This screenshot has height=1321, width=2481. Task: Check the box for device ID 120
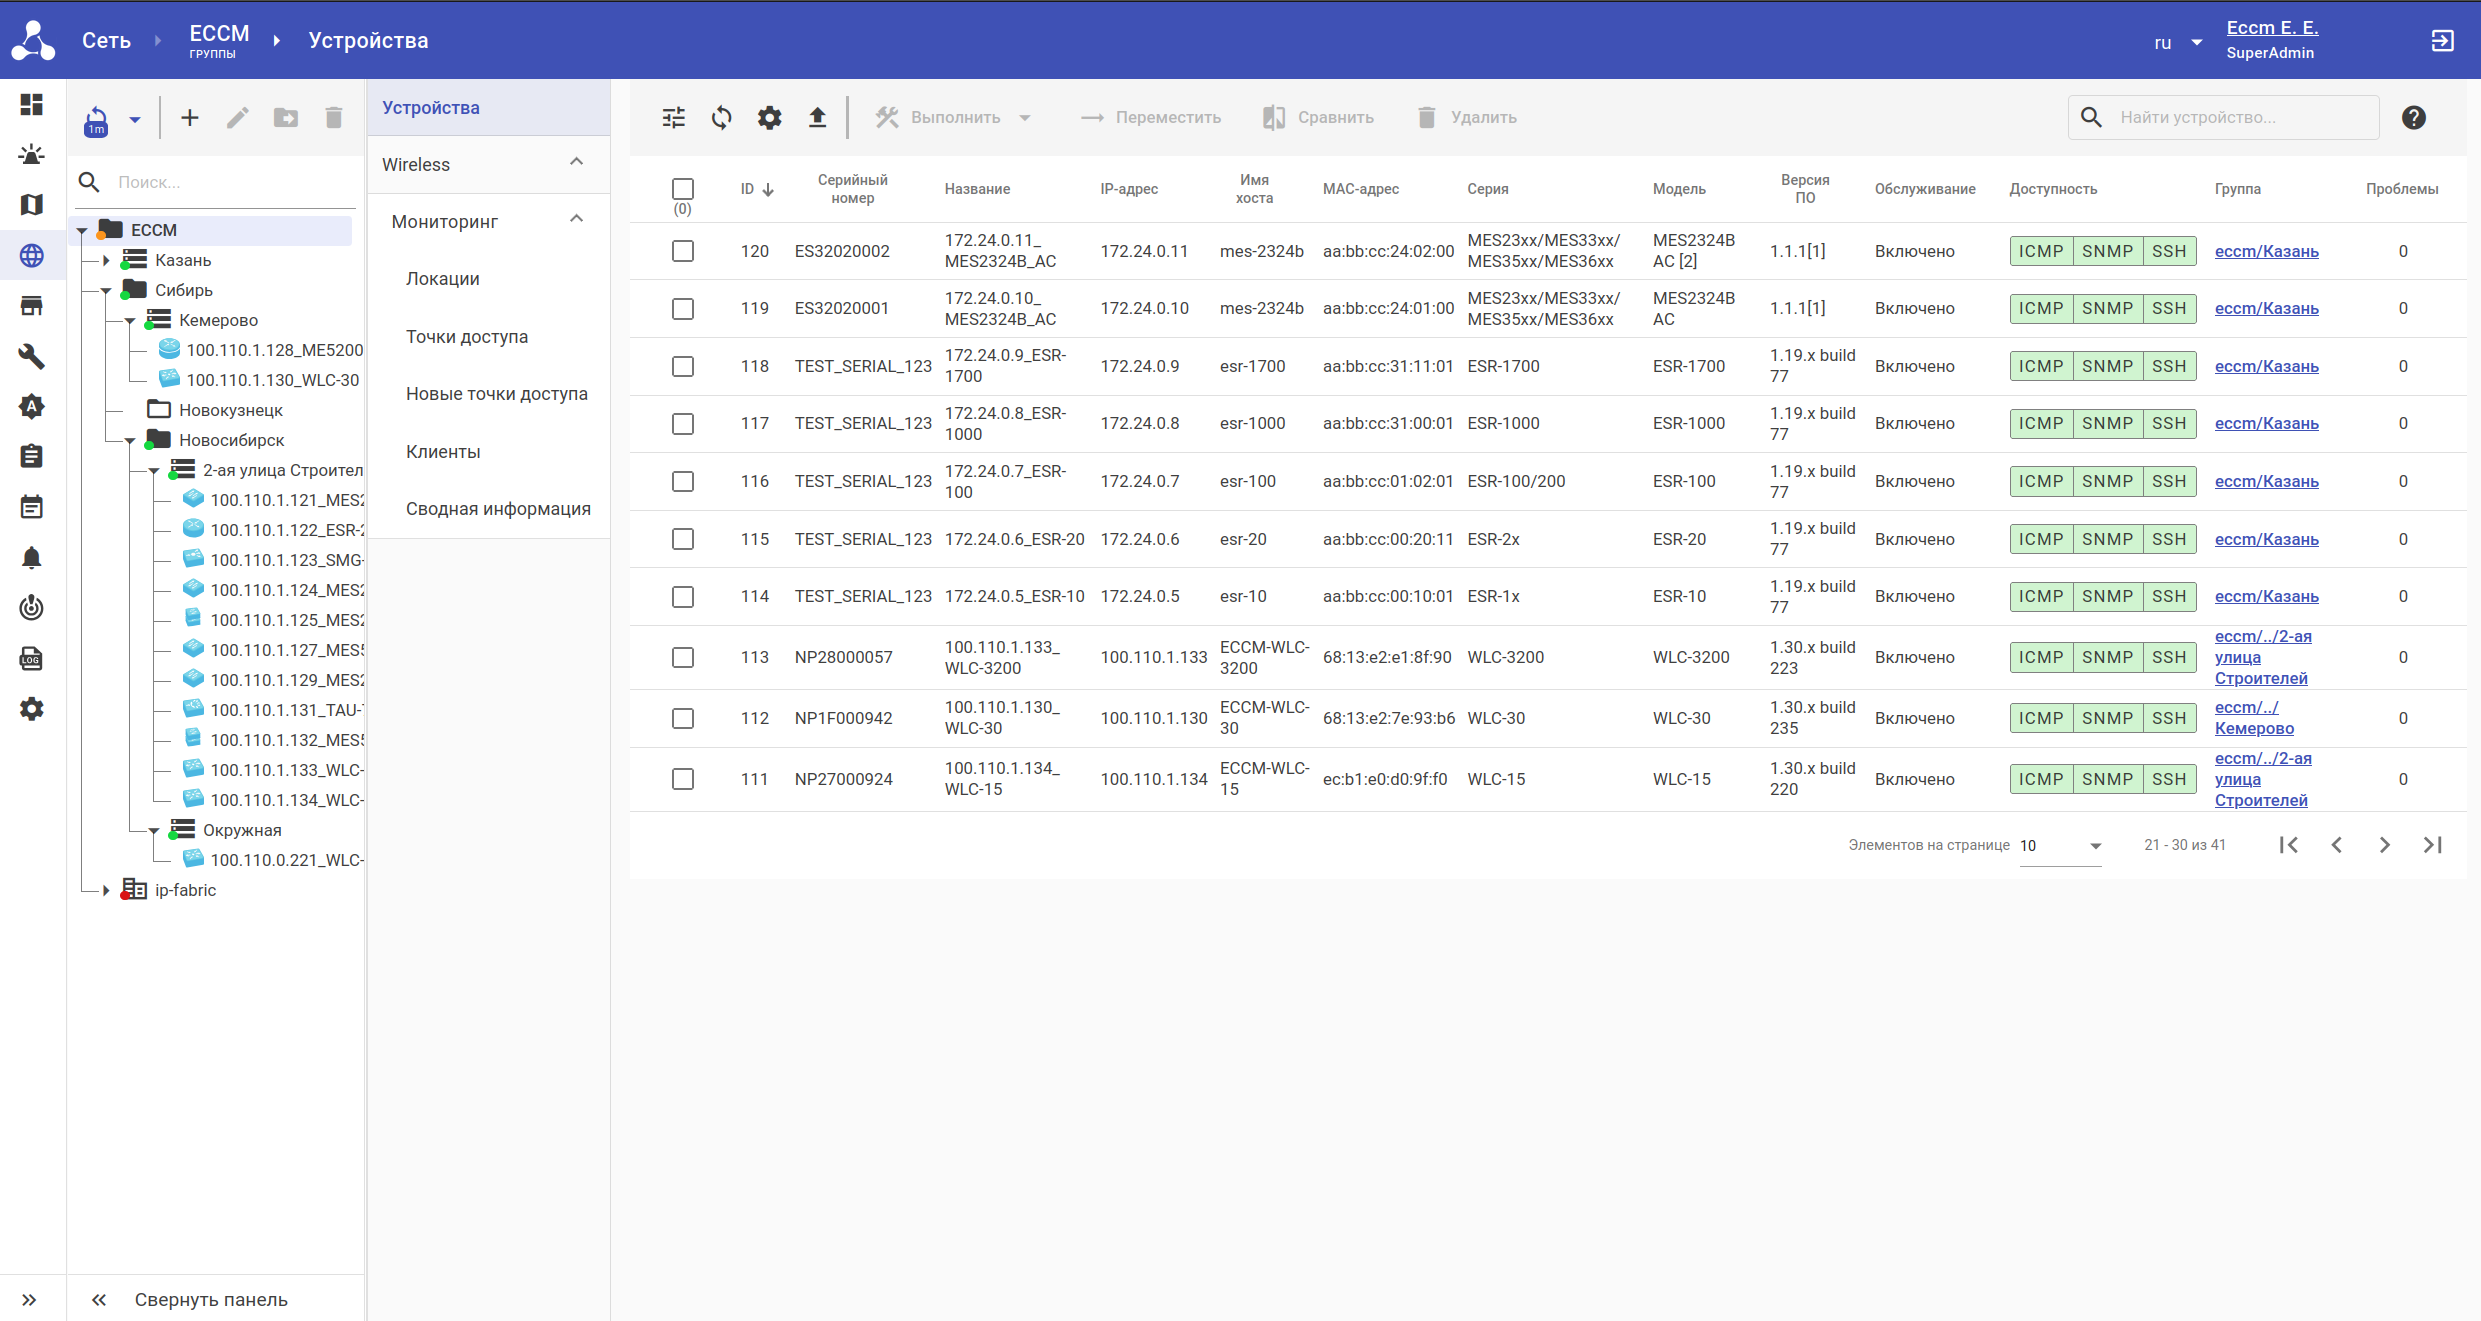coord(683,251)
